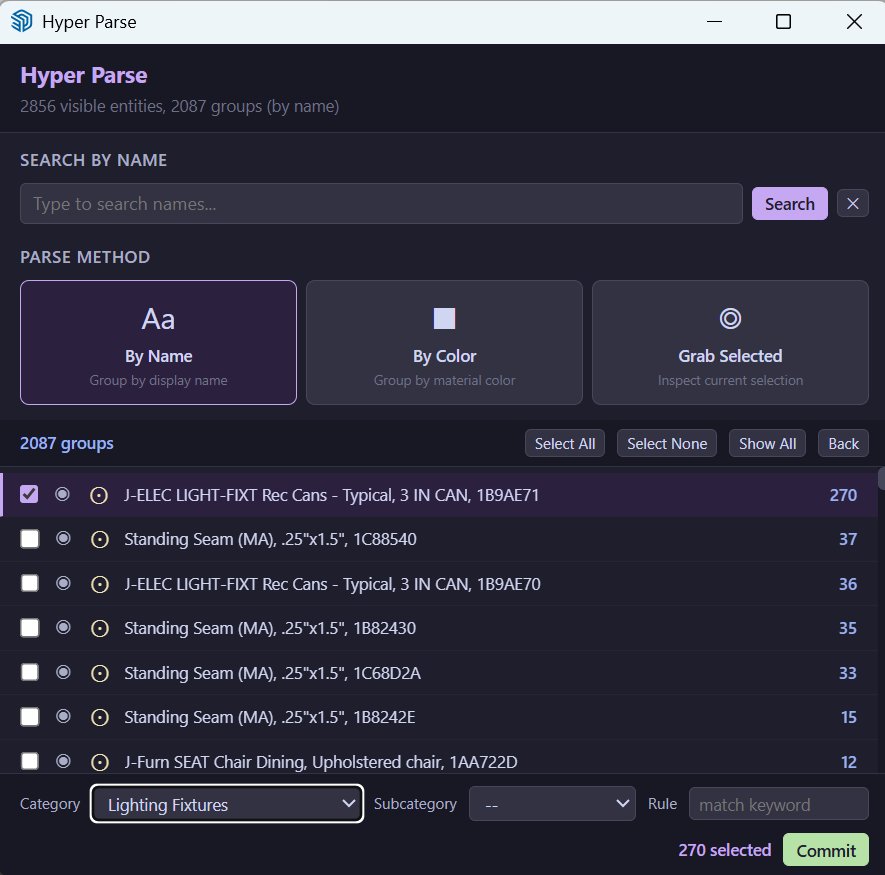Switch to the Grab Selected parse method
This screenshot has height=875, width=885.
(x=730, y=342)
